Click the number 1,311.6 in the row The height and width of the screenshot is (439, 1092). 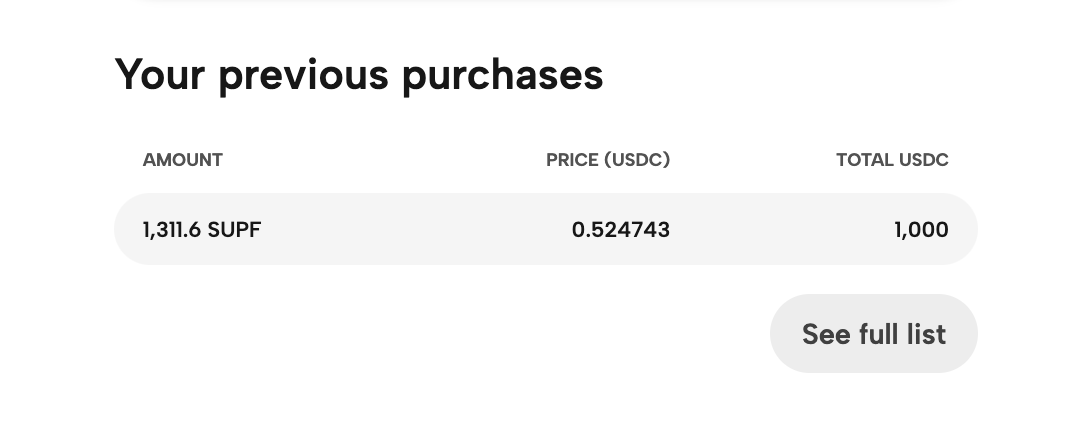172,230
